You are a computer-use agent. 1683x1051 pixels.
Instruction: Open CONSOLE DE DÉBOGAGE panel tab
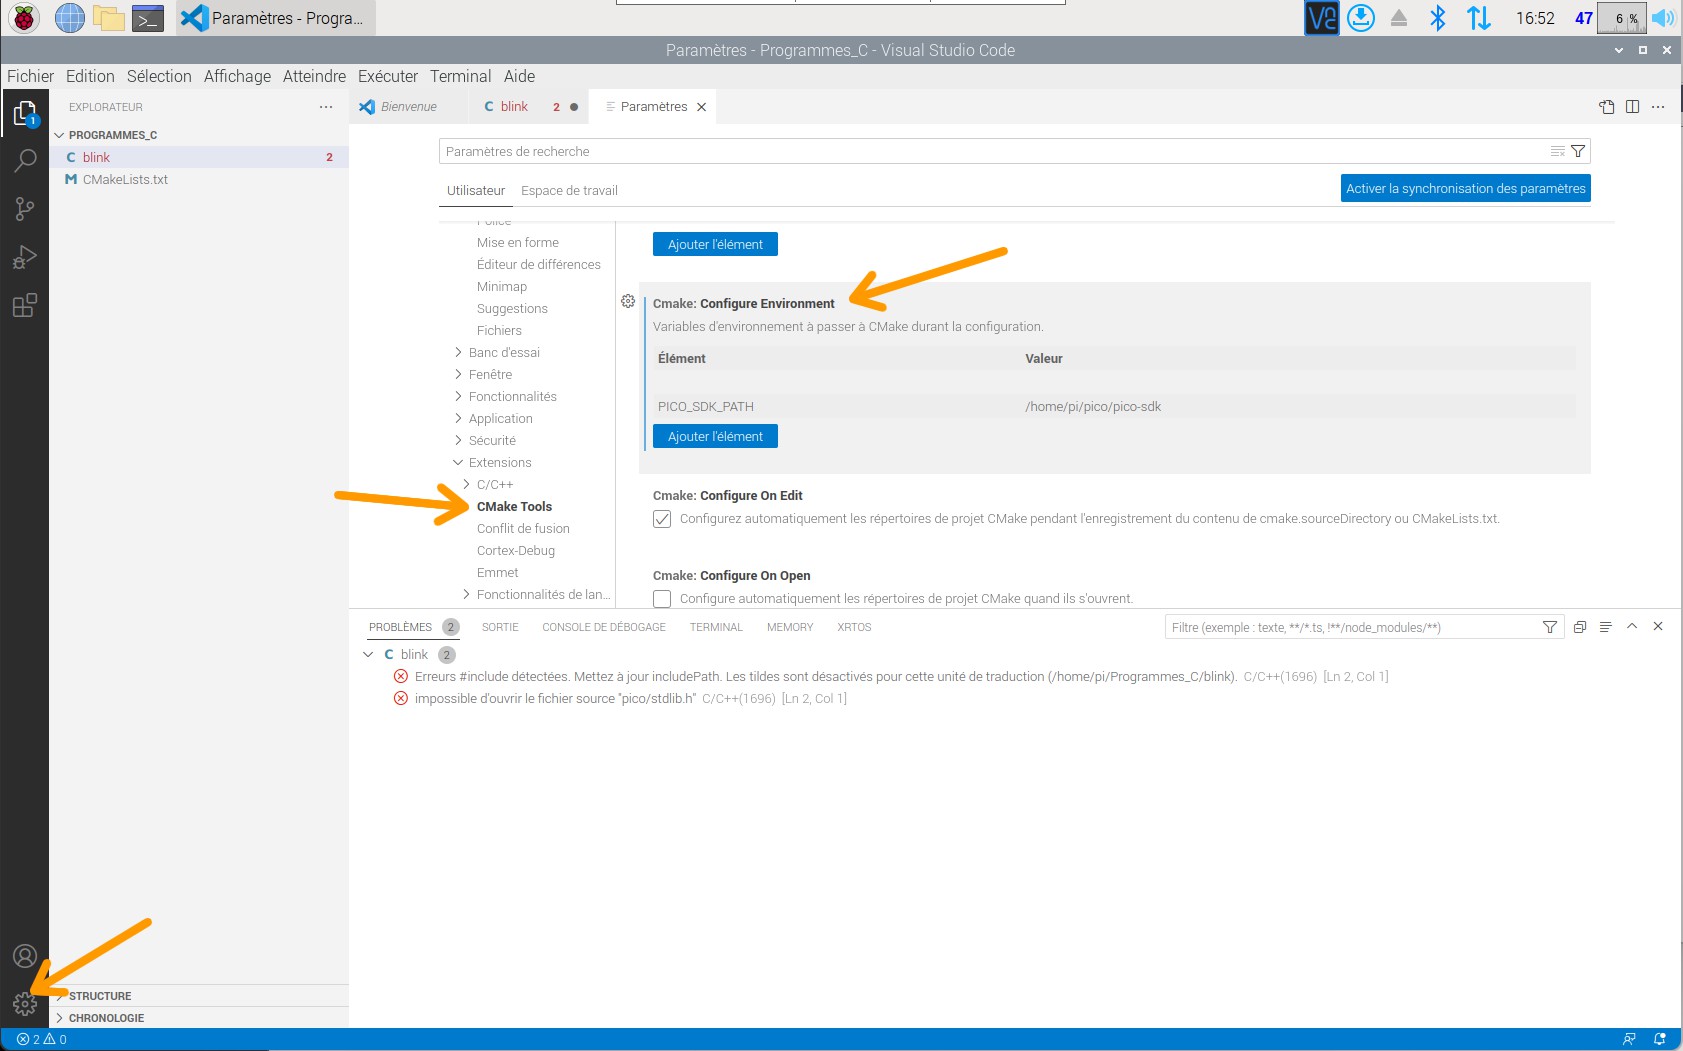coord(604,627)
